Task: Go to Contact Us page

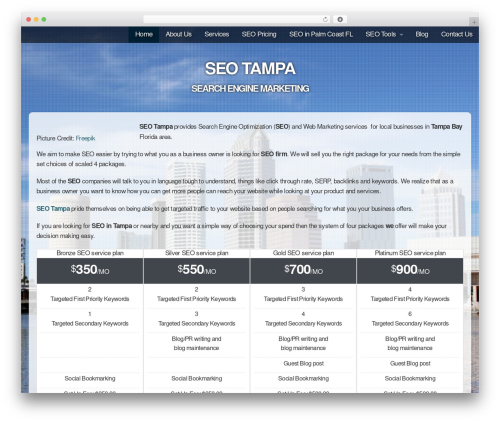Action: click(x=456, y=34)
